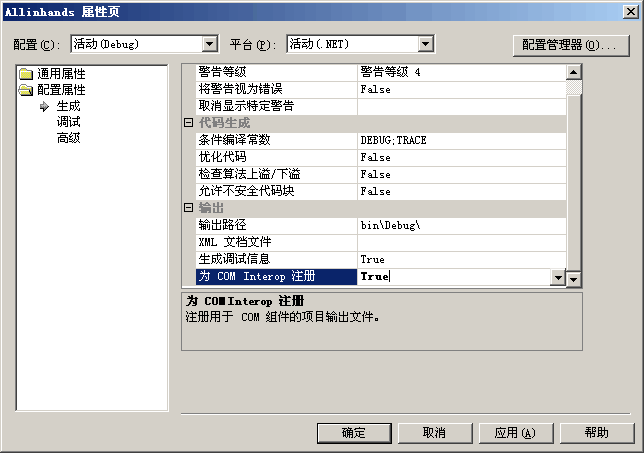Select the 优化代码 property row
Image resolution: width=644 pixels, height=453 pixels.
[x=276, y=157]
